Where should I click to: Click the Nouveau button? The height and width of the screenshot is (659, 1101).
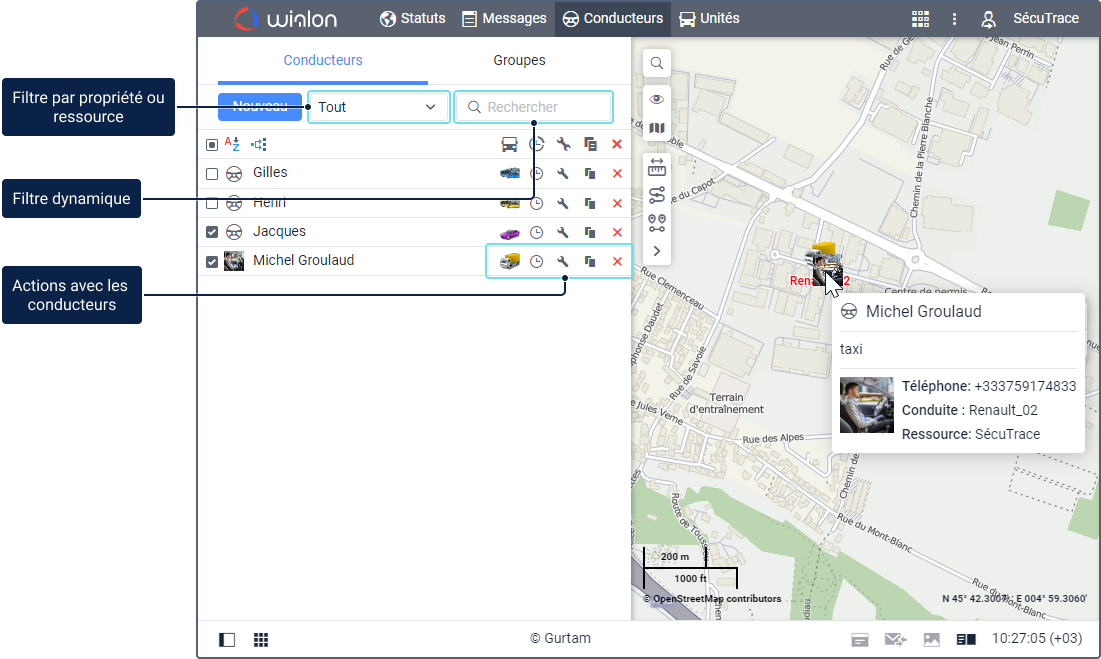coord(259,107)
